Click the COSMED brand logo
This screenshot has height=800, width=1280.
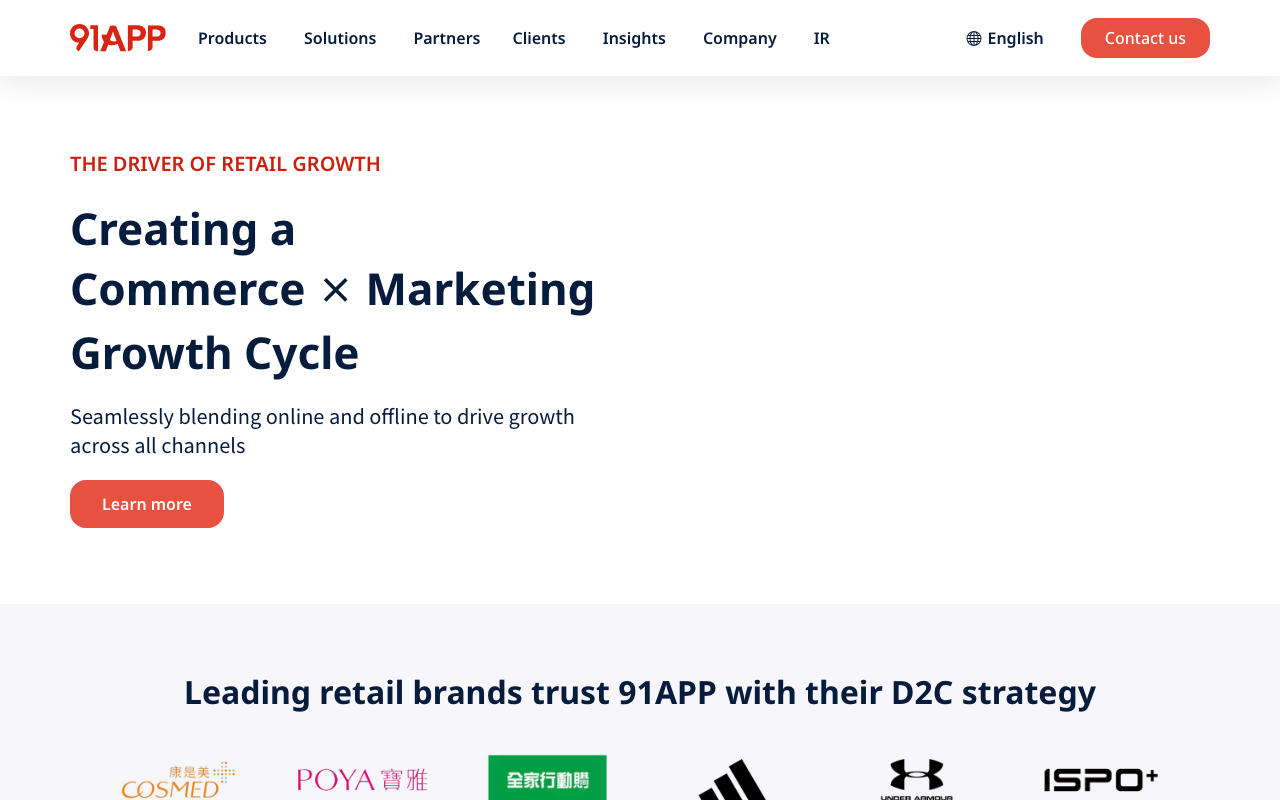click(x=178, y=780)
